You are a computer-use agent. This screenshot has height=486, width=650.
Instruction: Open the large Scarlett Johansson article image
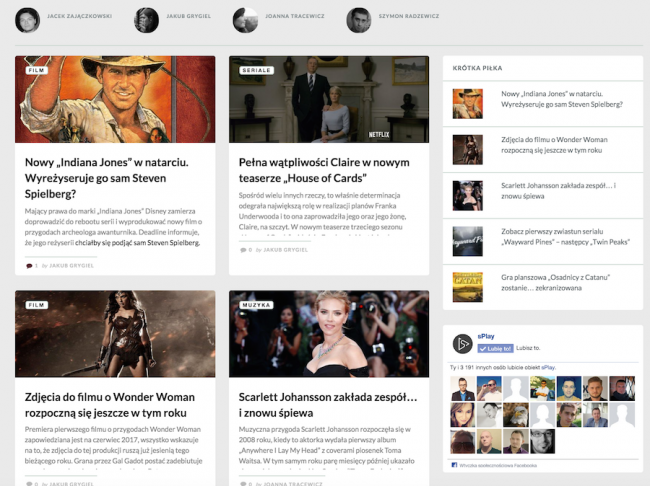[x=329, y=334]
